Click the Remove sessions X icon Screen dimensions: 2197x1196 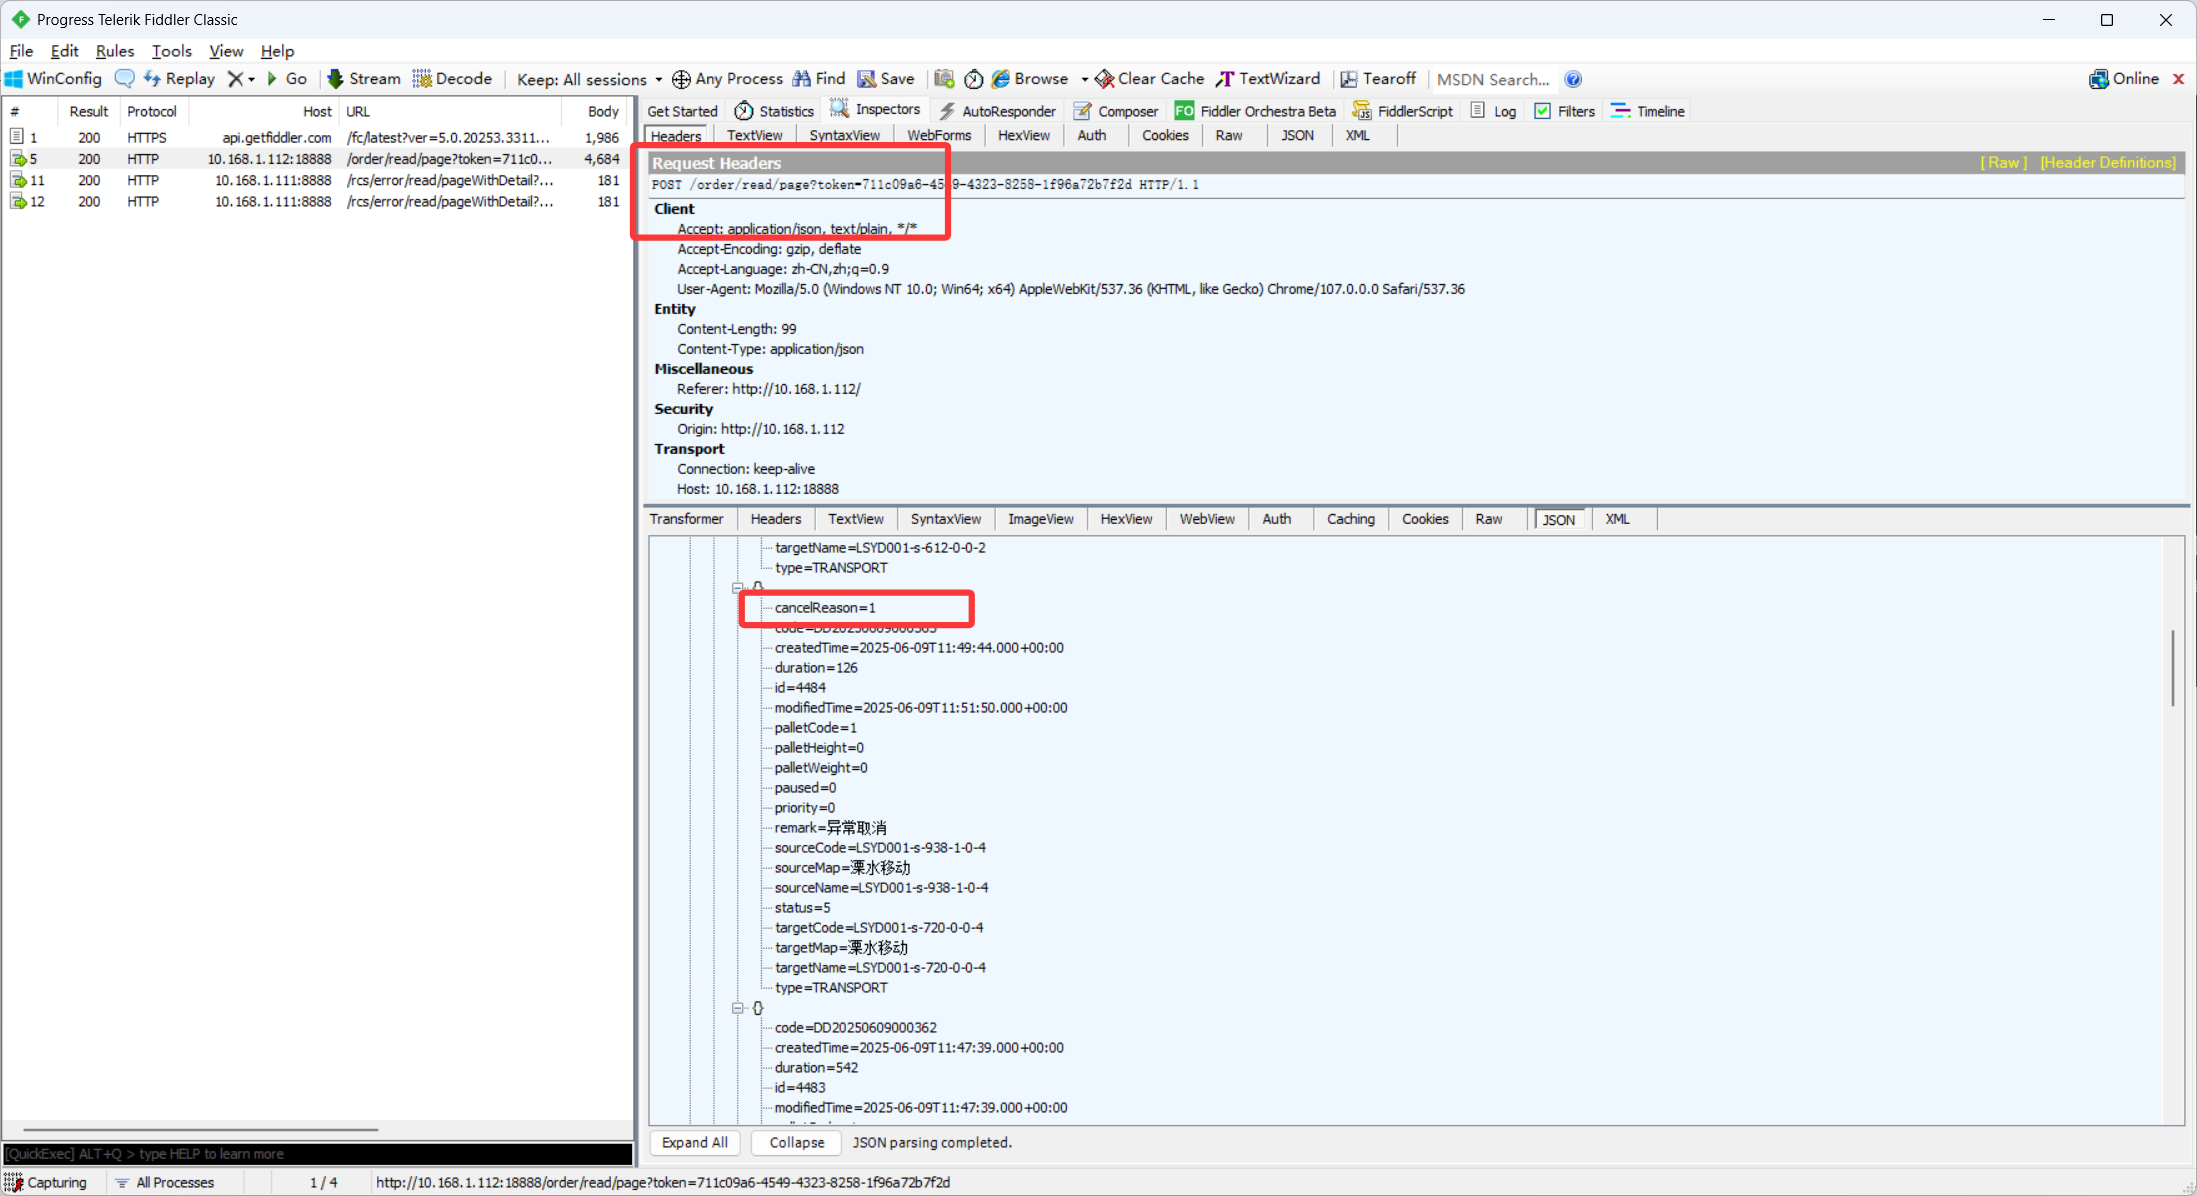(235, 79)
